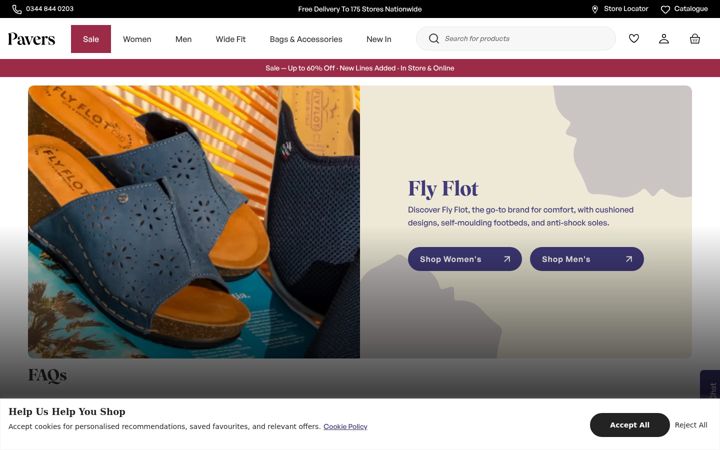Open the Wide Fit menu

231,39
